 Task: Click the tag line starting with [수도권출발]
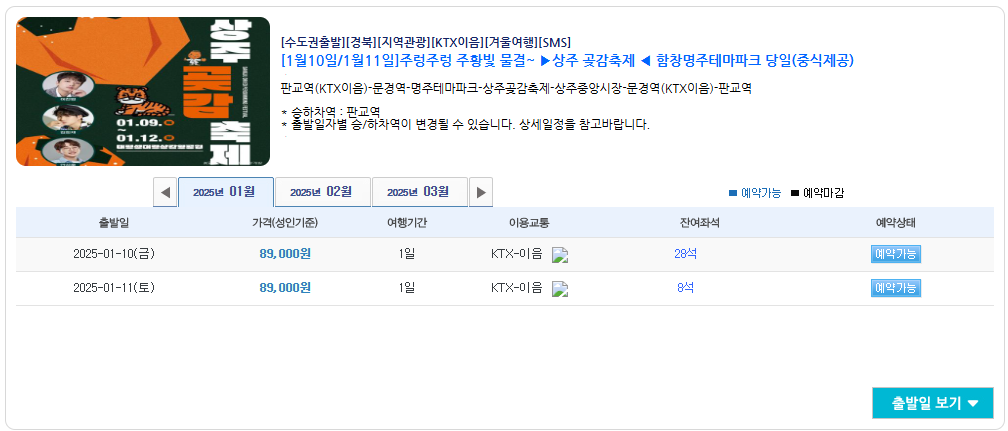click(426, 42)
